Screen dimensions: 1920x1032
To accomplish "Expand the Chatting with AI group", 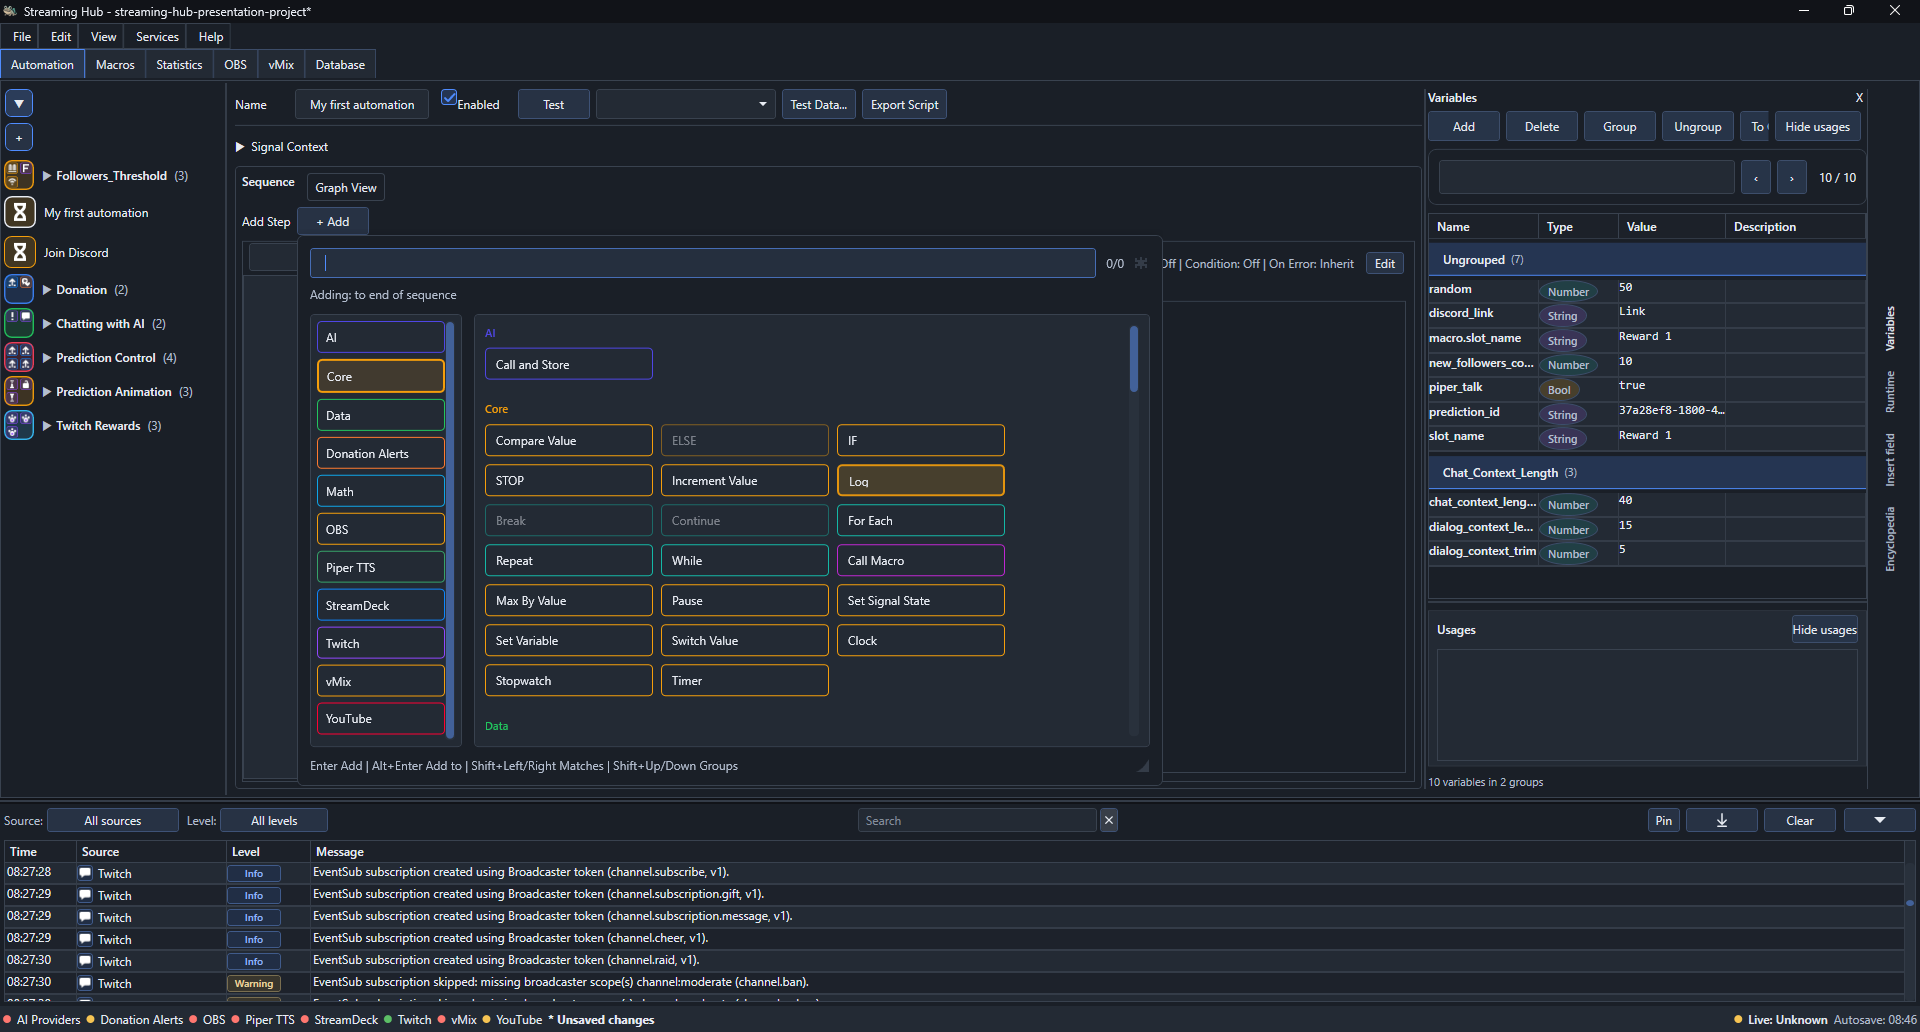I will [x=47, y=324].
